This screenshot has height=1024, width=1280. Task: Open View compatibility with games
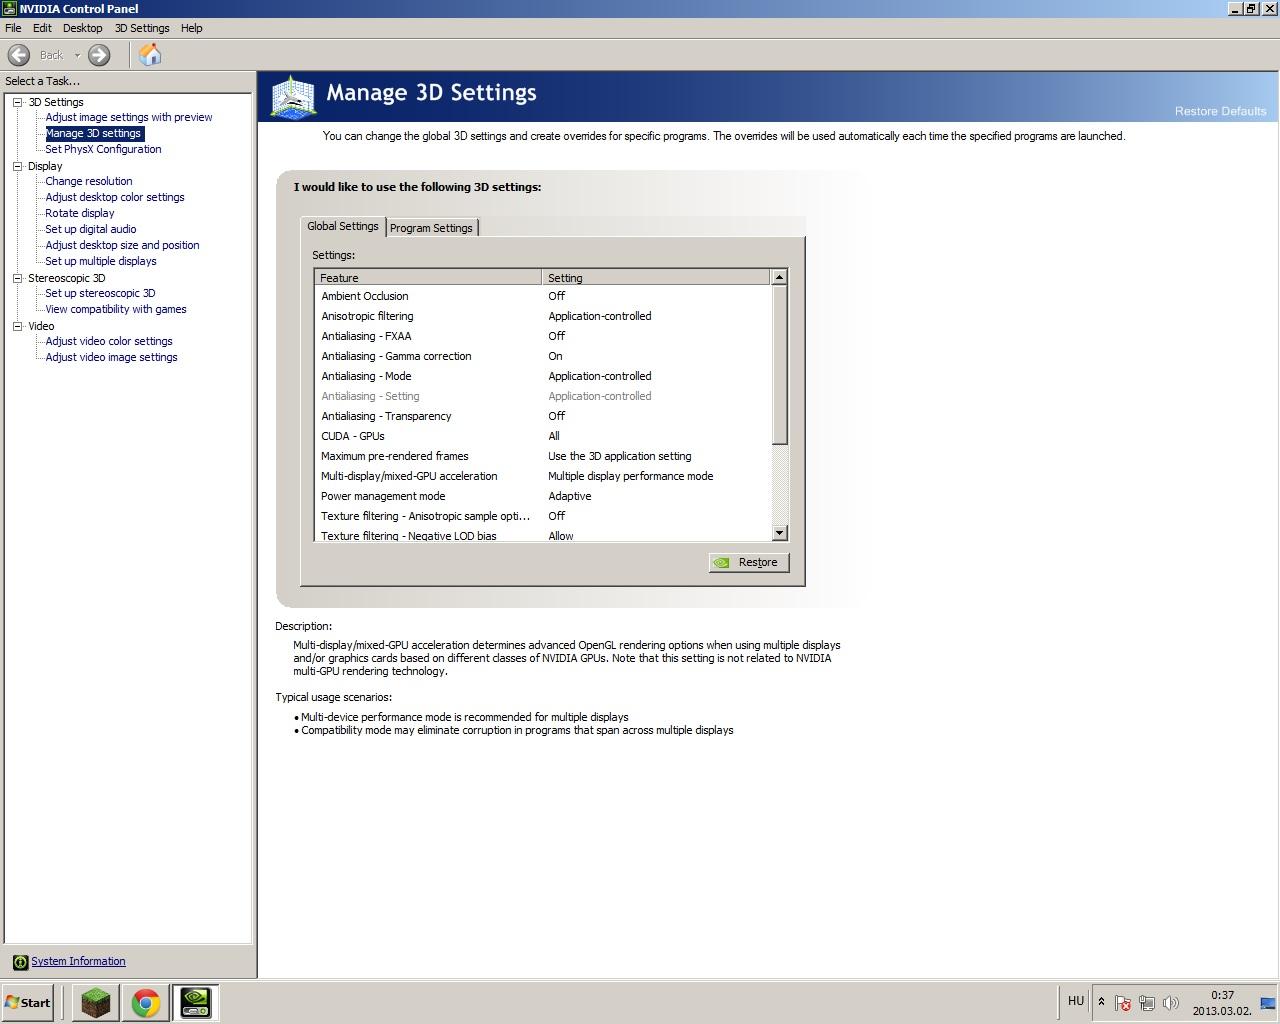116,309
